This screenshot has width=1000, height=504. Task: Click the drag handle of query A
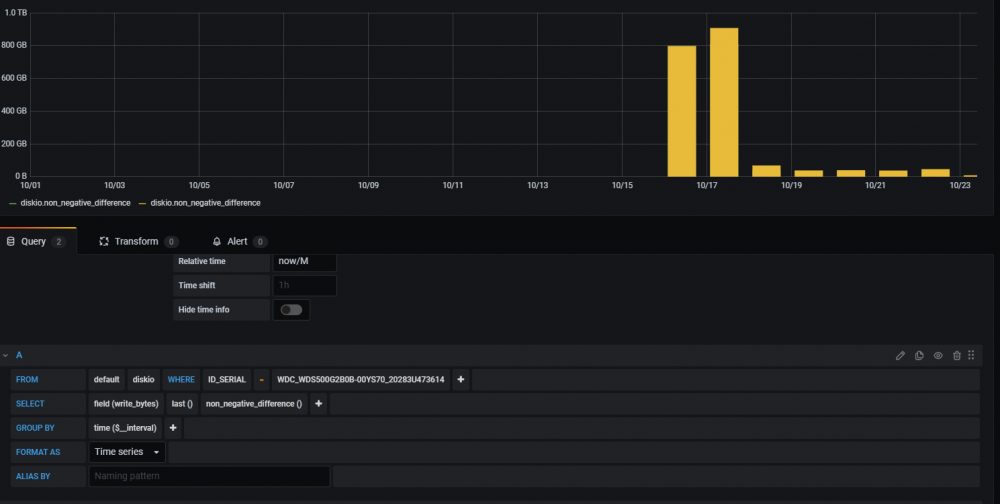point(971,355)
